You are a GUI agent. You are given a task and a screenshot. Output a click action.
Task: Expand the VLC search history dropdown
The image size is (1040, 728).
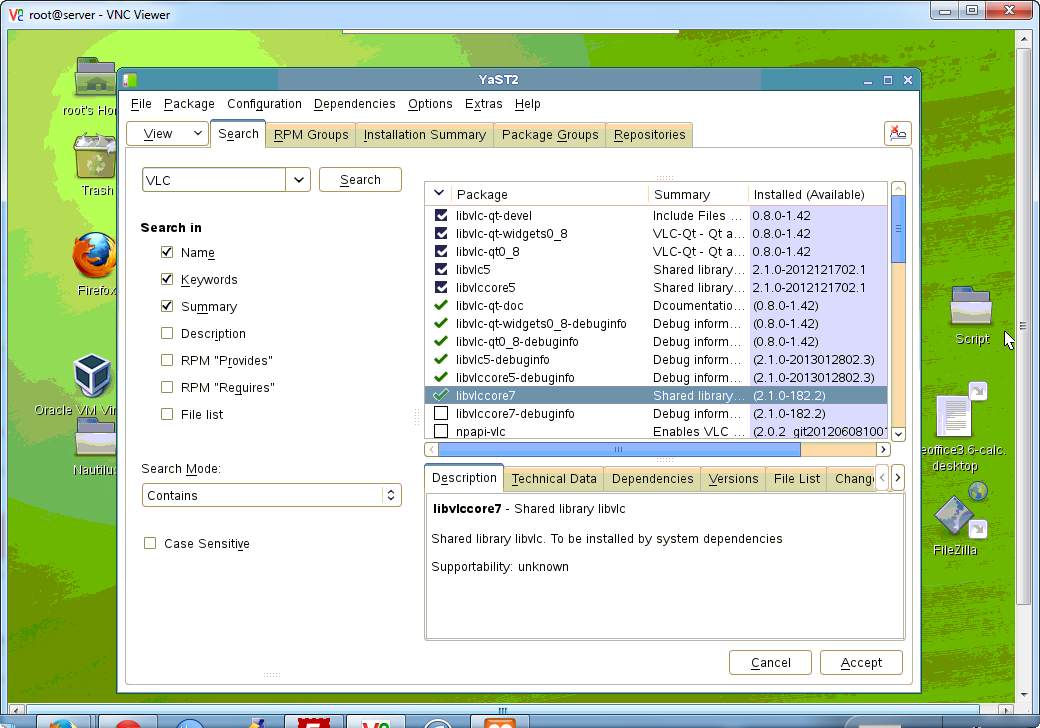click(x=298, y=180)
